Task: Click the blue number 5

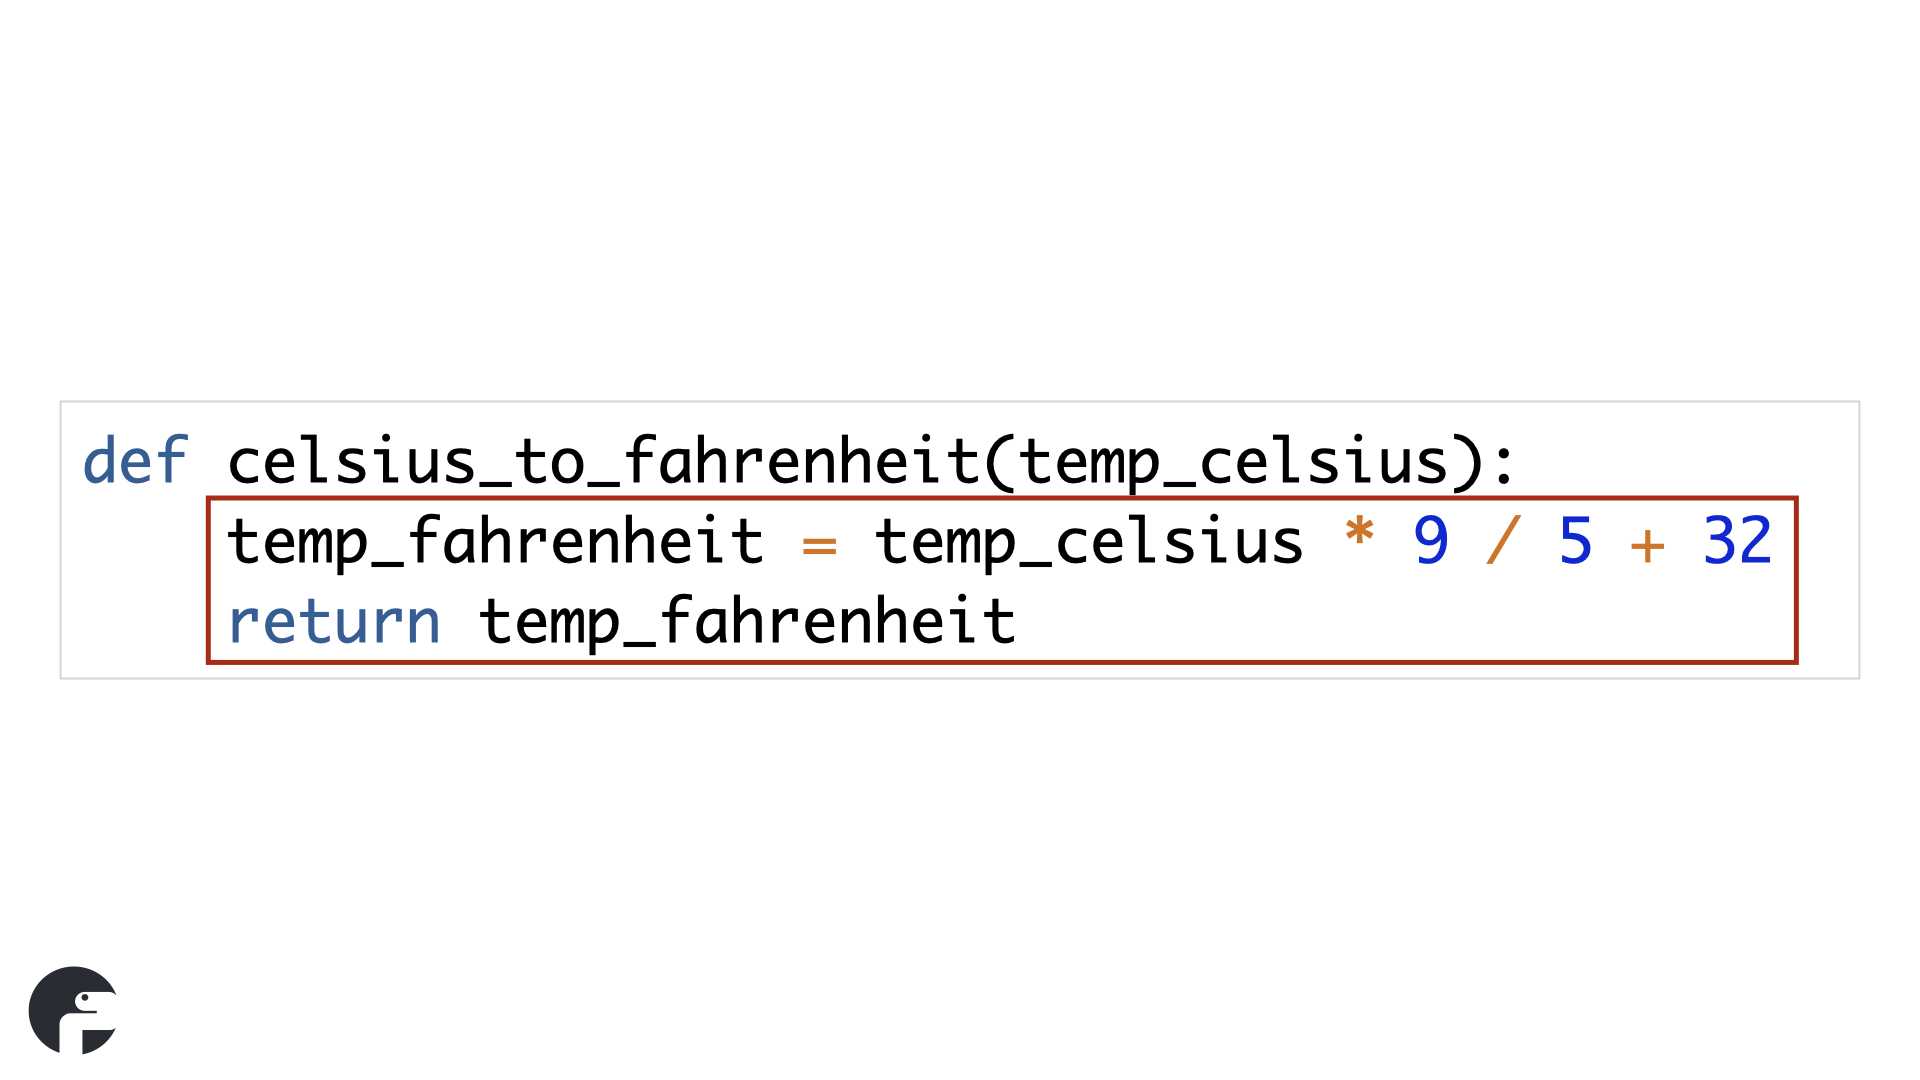Action: point(1575,541)
